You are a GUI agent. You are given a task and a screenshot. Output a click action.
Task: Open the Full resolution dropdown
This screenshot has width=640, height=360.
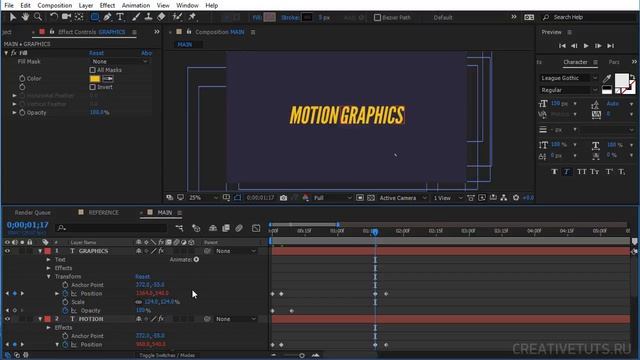point(333,198)
